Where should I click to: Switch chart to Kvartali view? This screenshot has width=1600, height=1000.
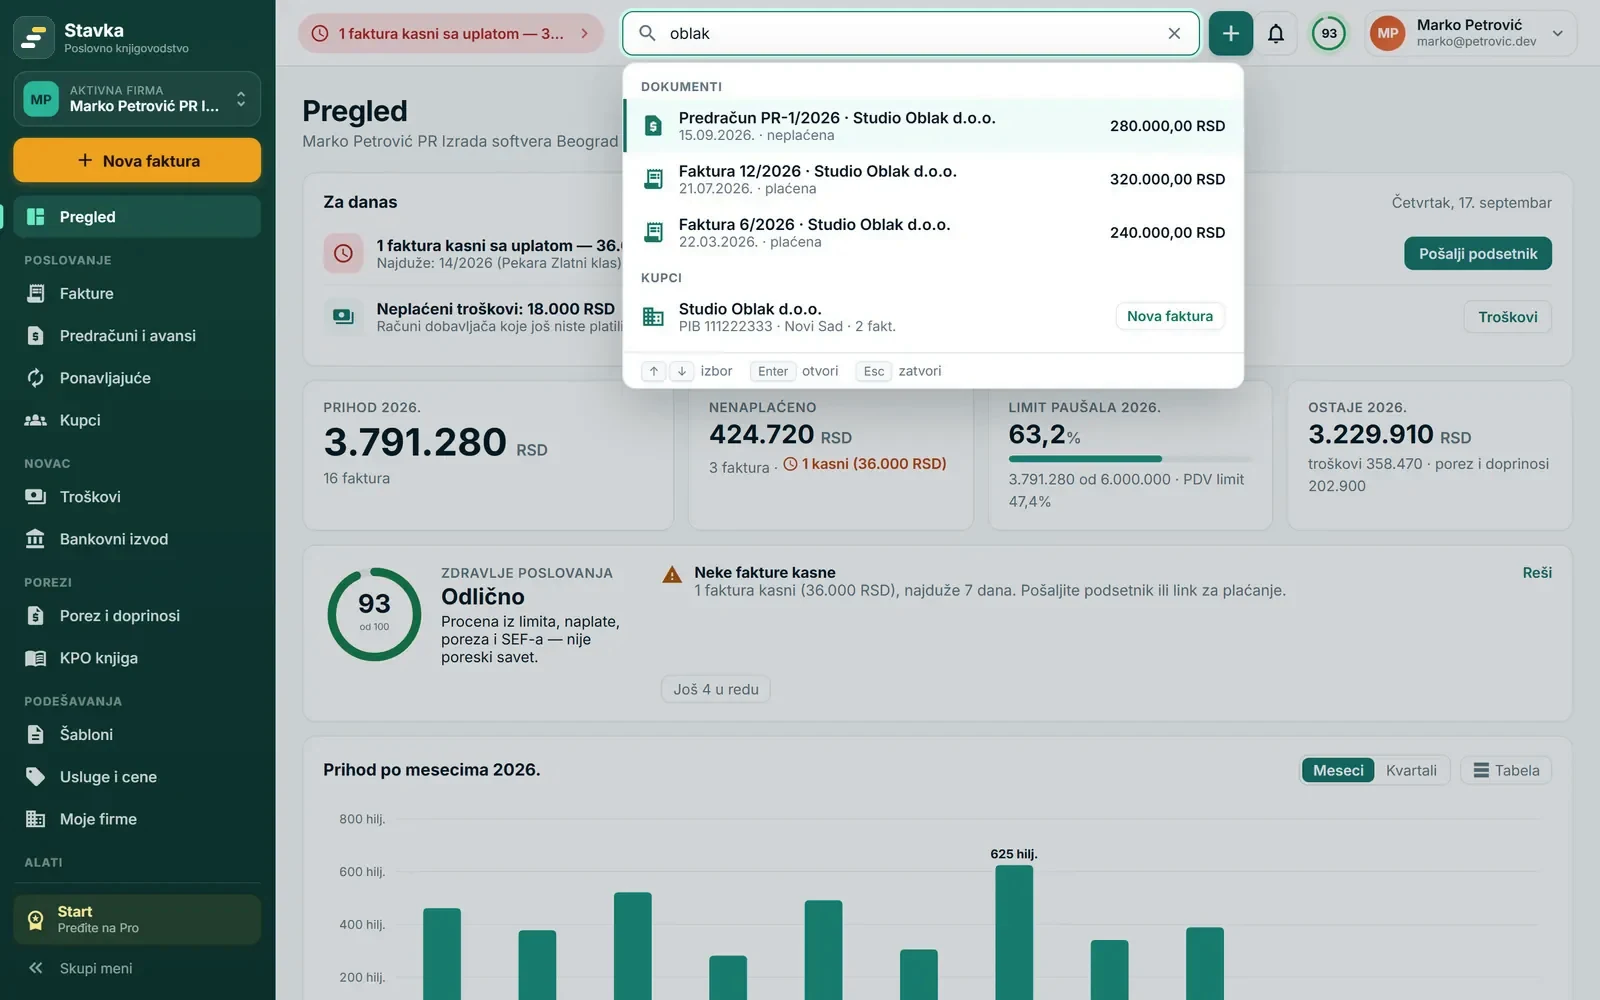click(x=1411, y=770)
